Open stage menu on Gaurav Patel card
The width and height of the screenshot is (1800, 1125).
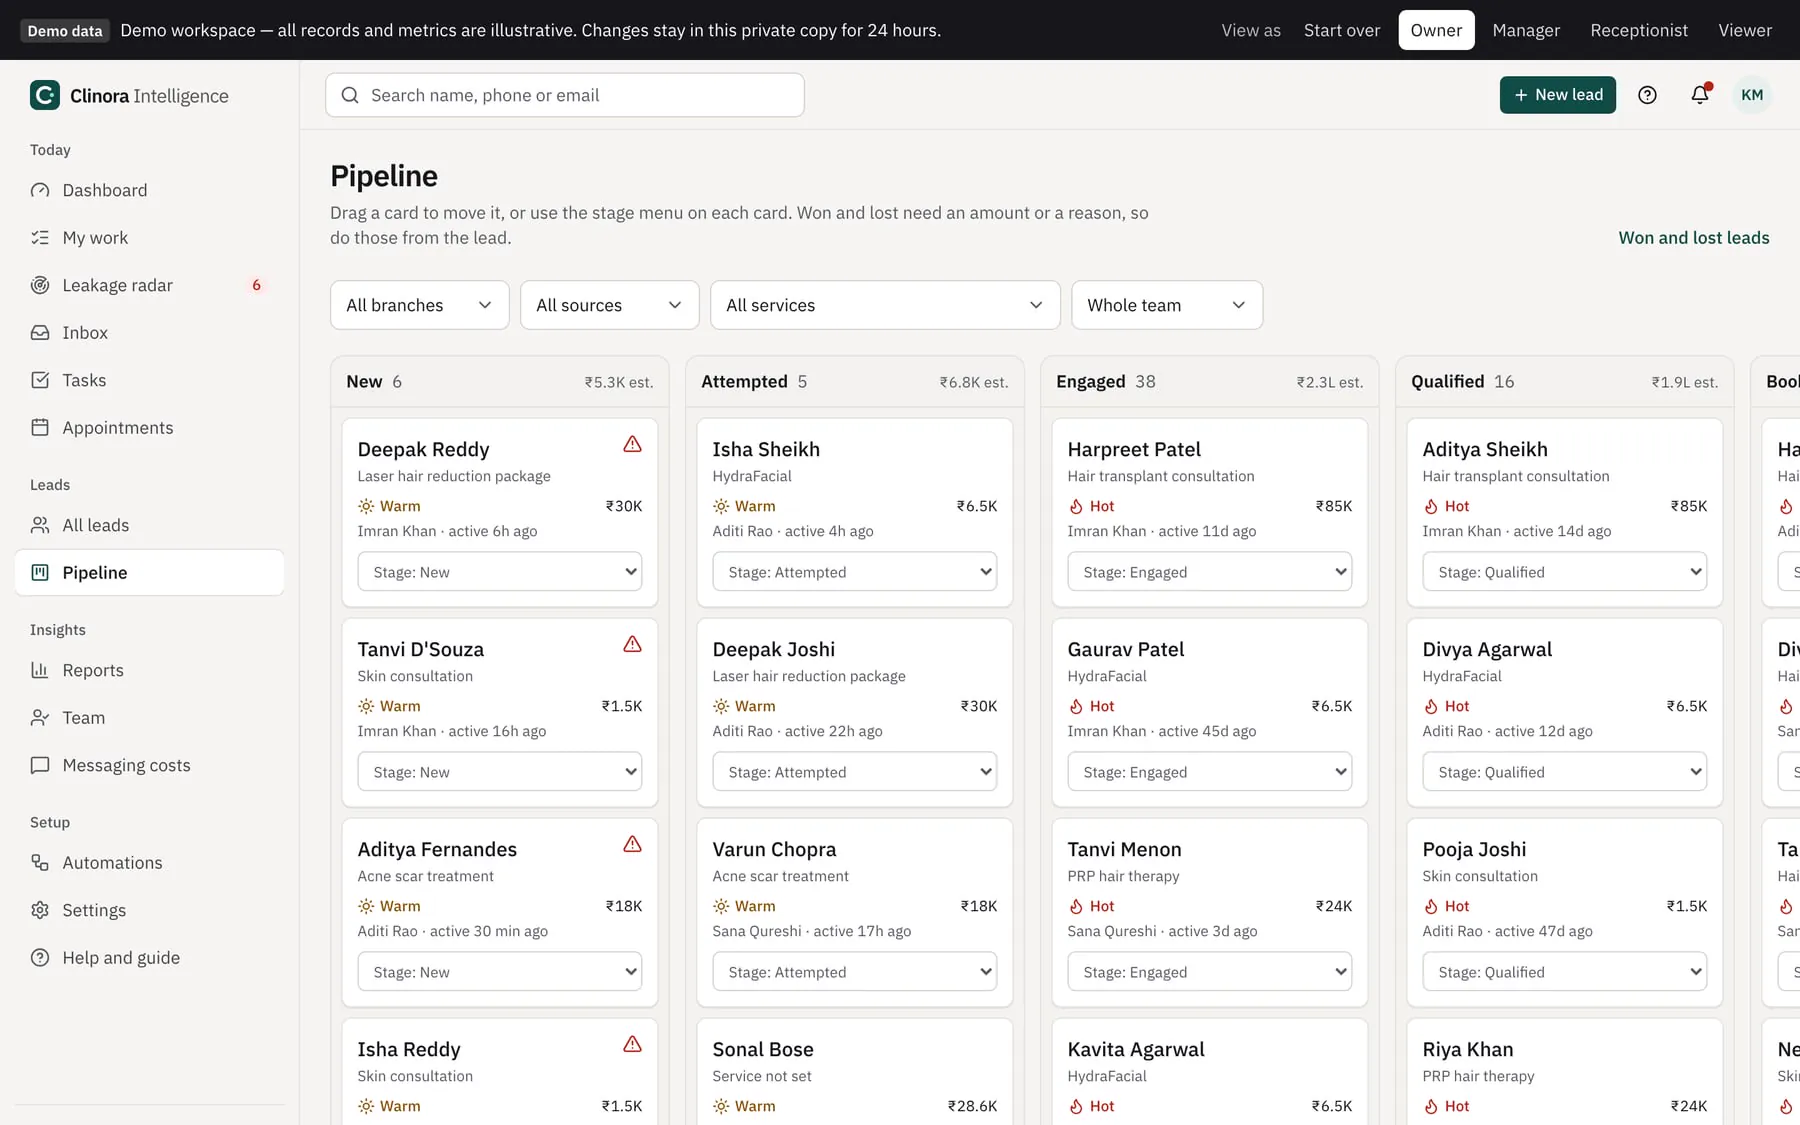1210,772
